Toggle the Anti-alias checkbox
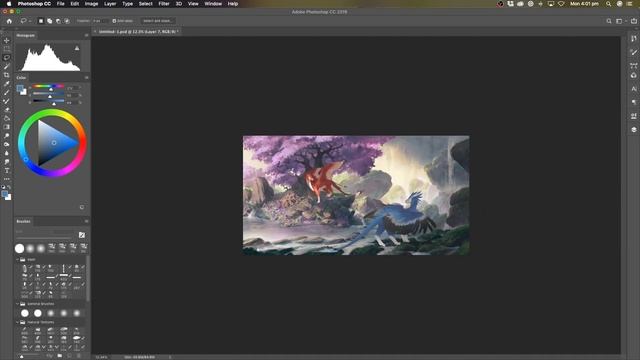The width and height of the screenshot is (640, 360). pos(114,21)
